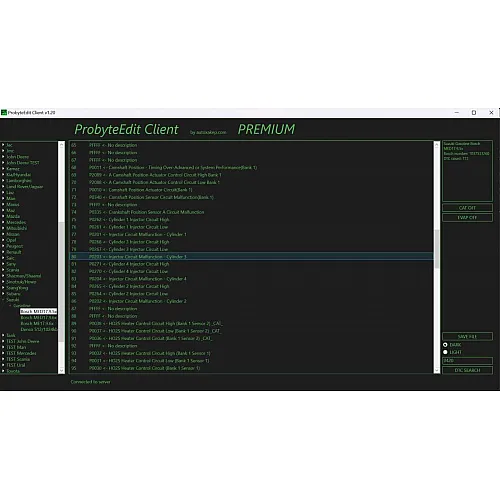Expand the Land Rover/Jaguar node arrow
The height and width of the screenshot is (500, 500).
(x=3, y=187)
